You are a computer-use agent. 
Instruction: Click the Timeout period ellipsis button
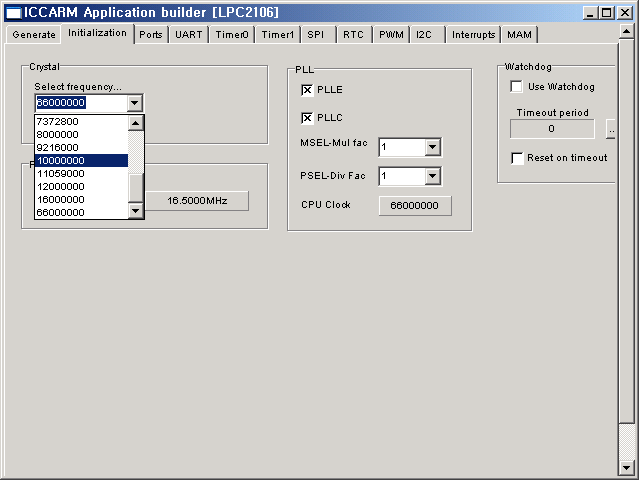pos(610,129)
